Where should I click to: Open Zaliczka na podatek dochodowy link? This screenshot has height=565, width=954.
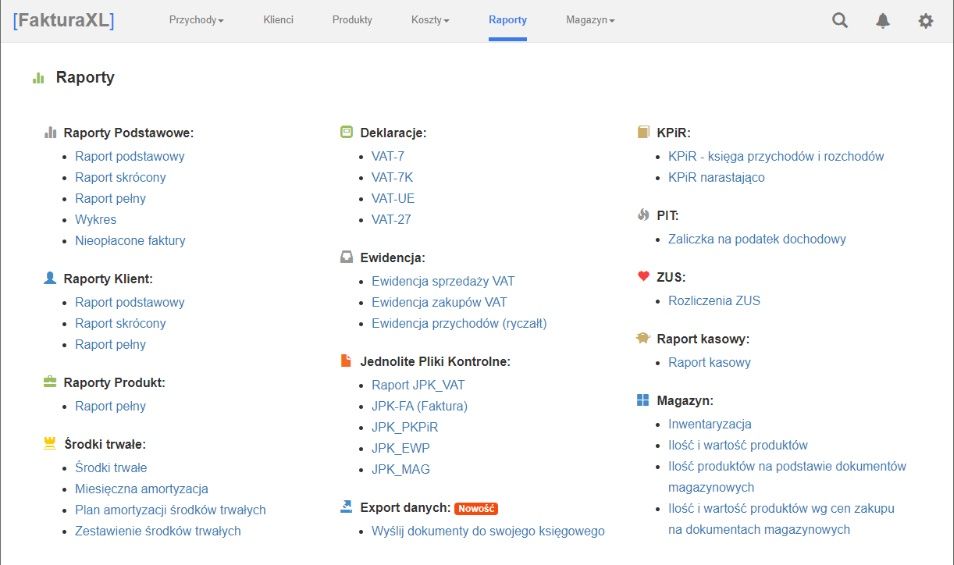tap(757, 239)
